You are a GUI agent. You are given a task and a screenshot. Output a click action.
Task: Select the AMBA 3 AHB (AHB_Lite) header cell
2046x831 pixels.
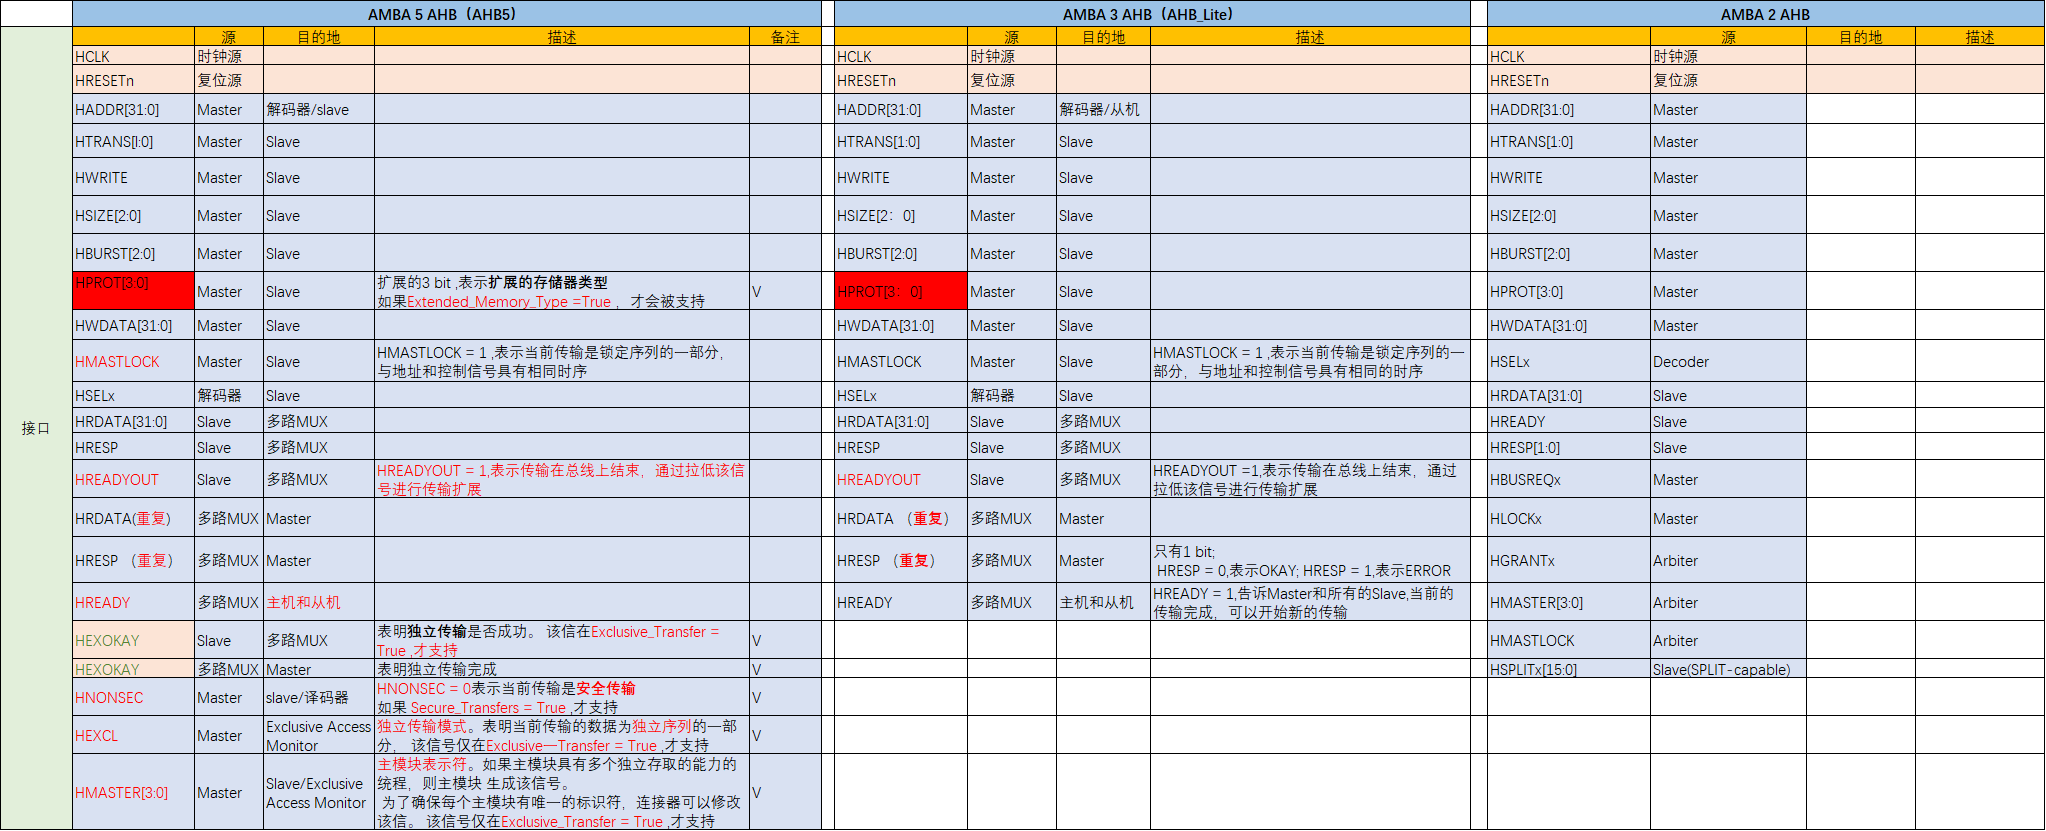click(x=1152, y=14)
